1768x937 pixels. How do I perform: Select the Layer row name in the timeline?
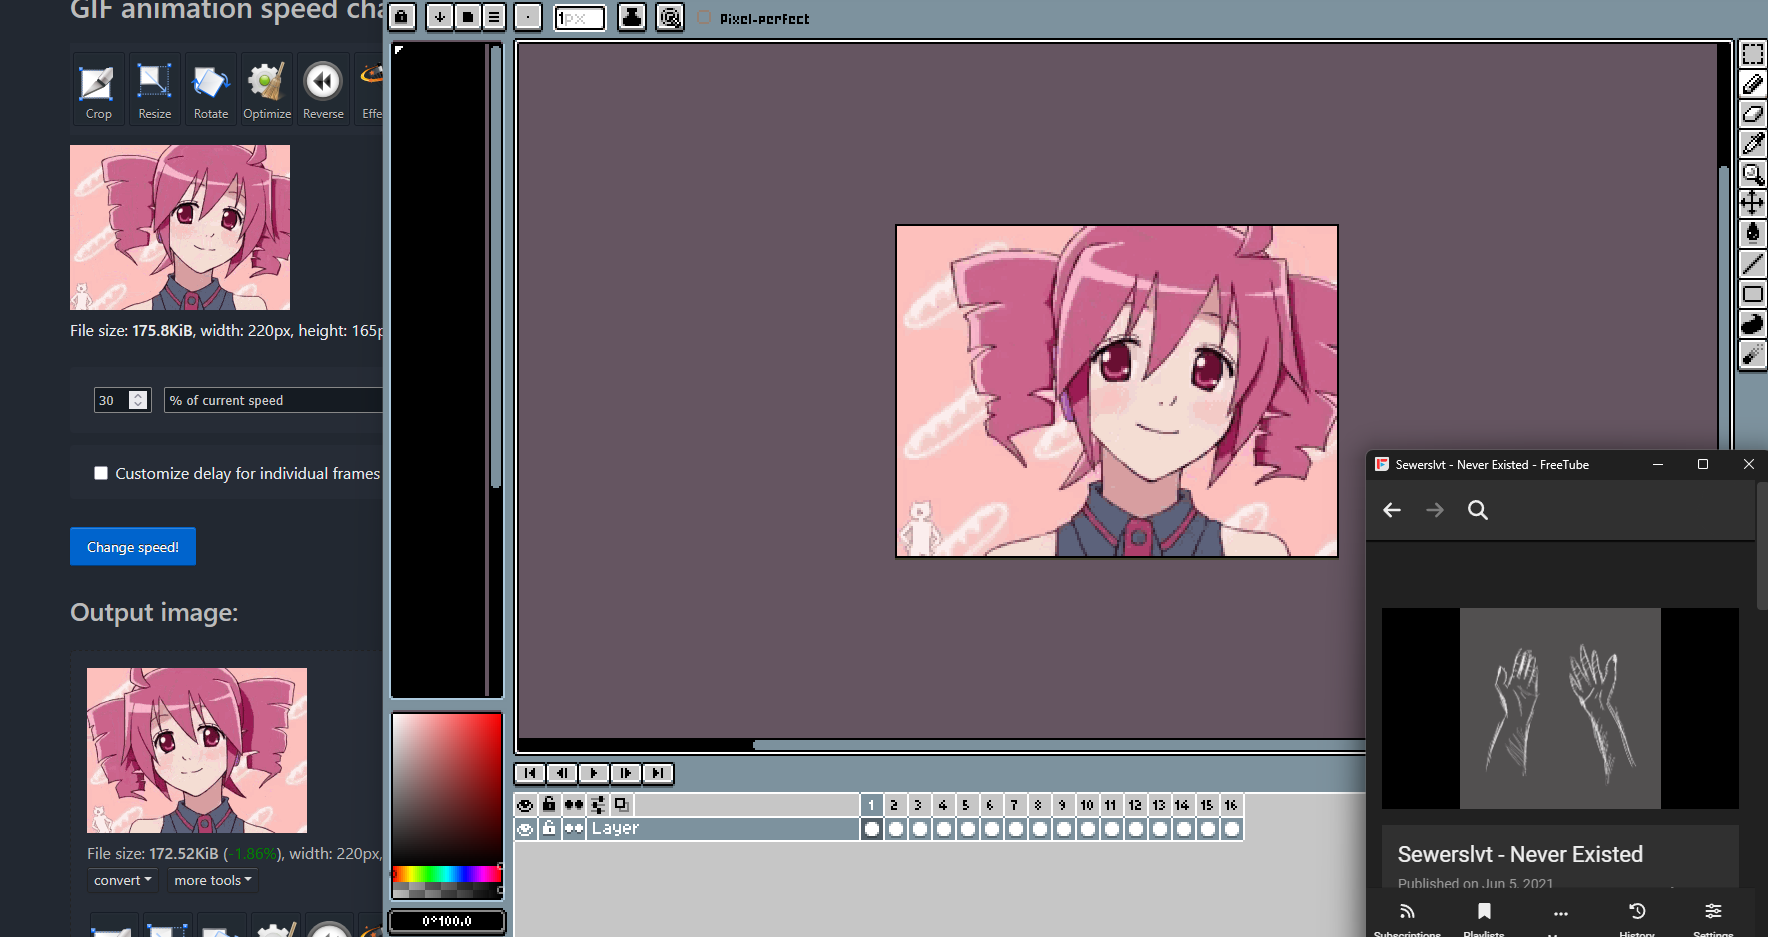pos(723,829)
